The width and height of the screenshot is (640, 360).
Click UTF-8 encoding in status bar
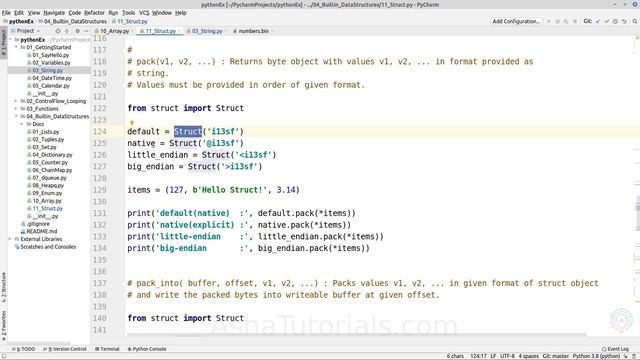click(507, 356)
